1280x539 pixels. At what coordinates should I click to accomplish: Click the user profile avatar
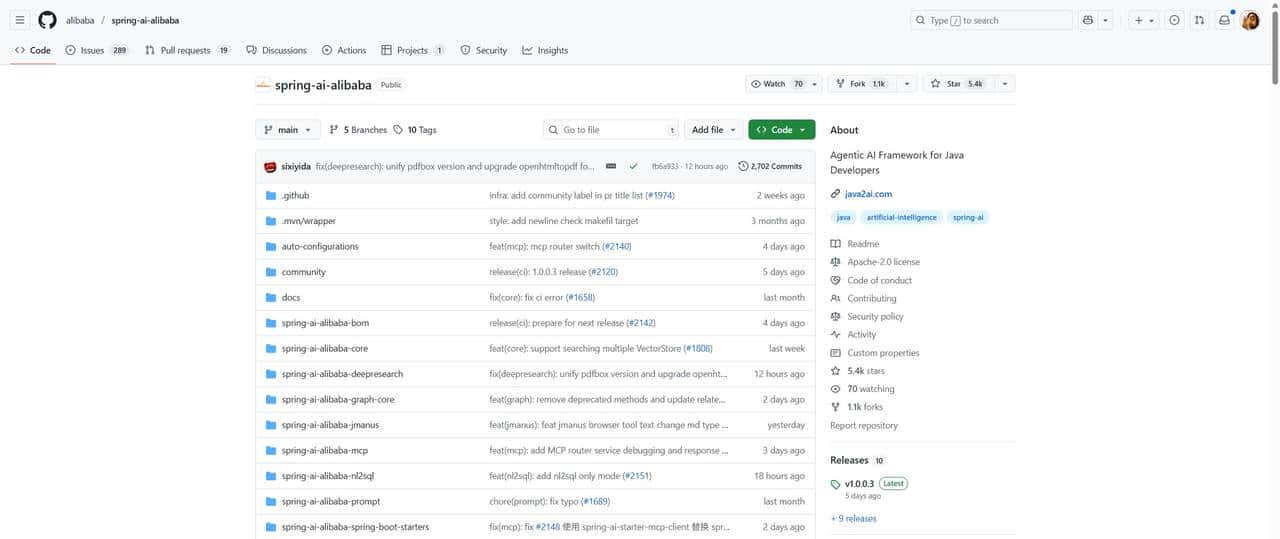[1250, 20]
